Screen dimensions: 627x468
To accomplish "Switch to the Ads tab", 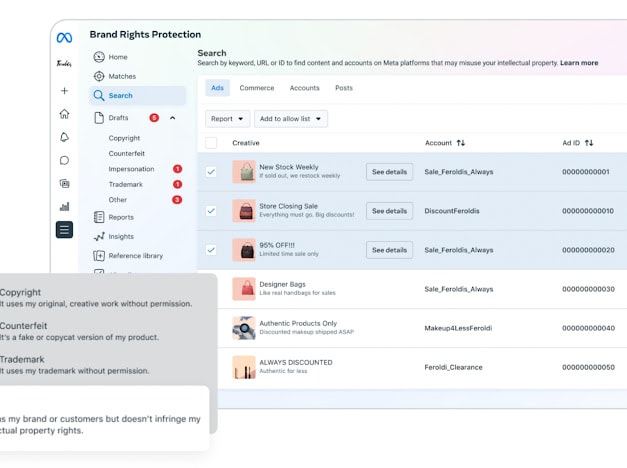I will coord(218,88).
